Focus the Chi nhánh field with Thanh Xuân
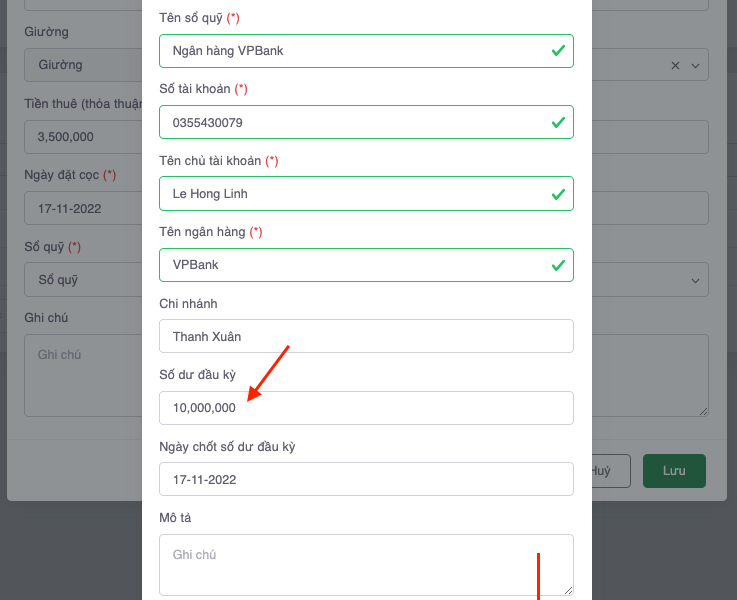Image resolution: width=737 pixels, height=600 pixels. (366, 336)
